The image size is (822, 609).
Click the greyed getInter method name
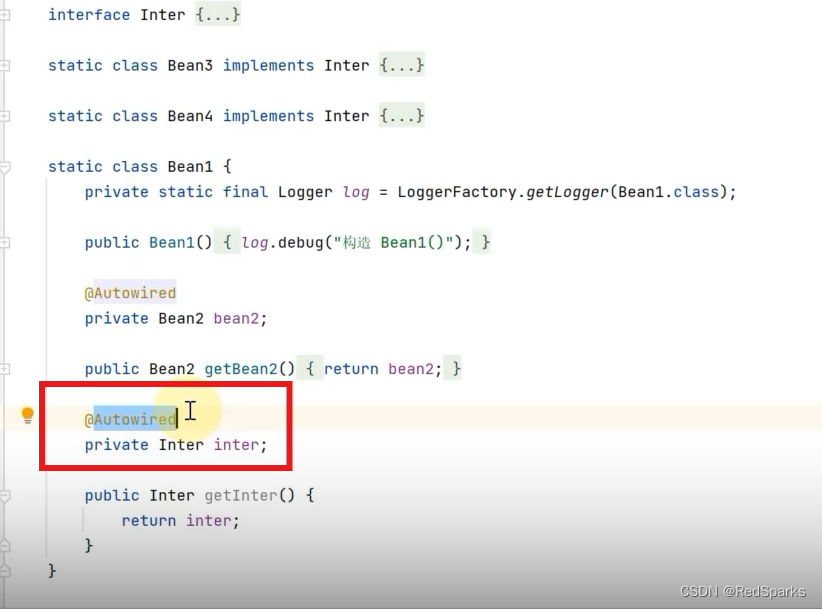click(241, 495)
